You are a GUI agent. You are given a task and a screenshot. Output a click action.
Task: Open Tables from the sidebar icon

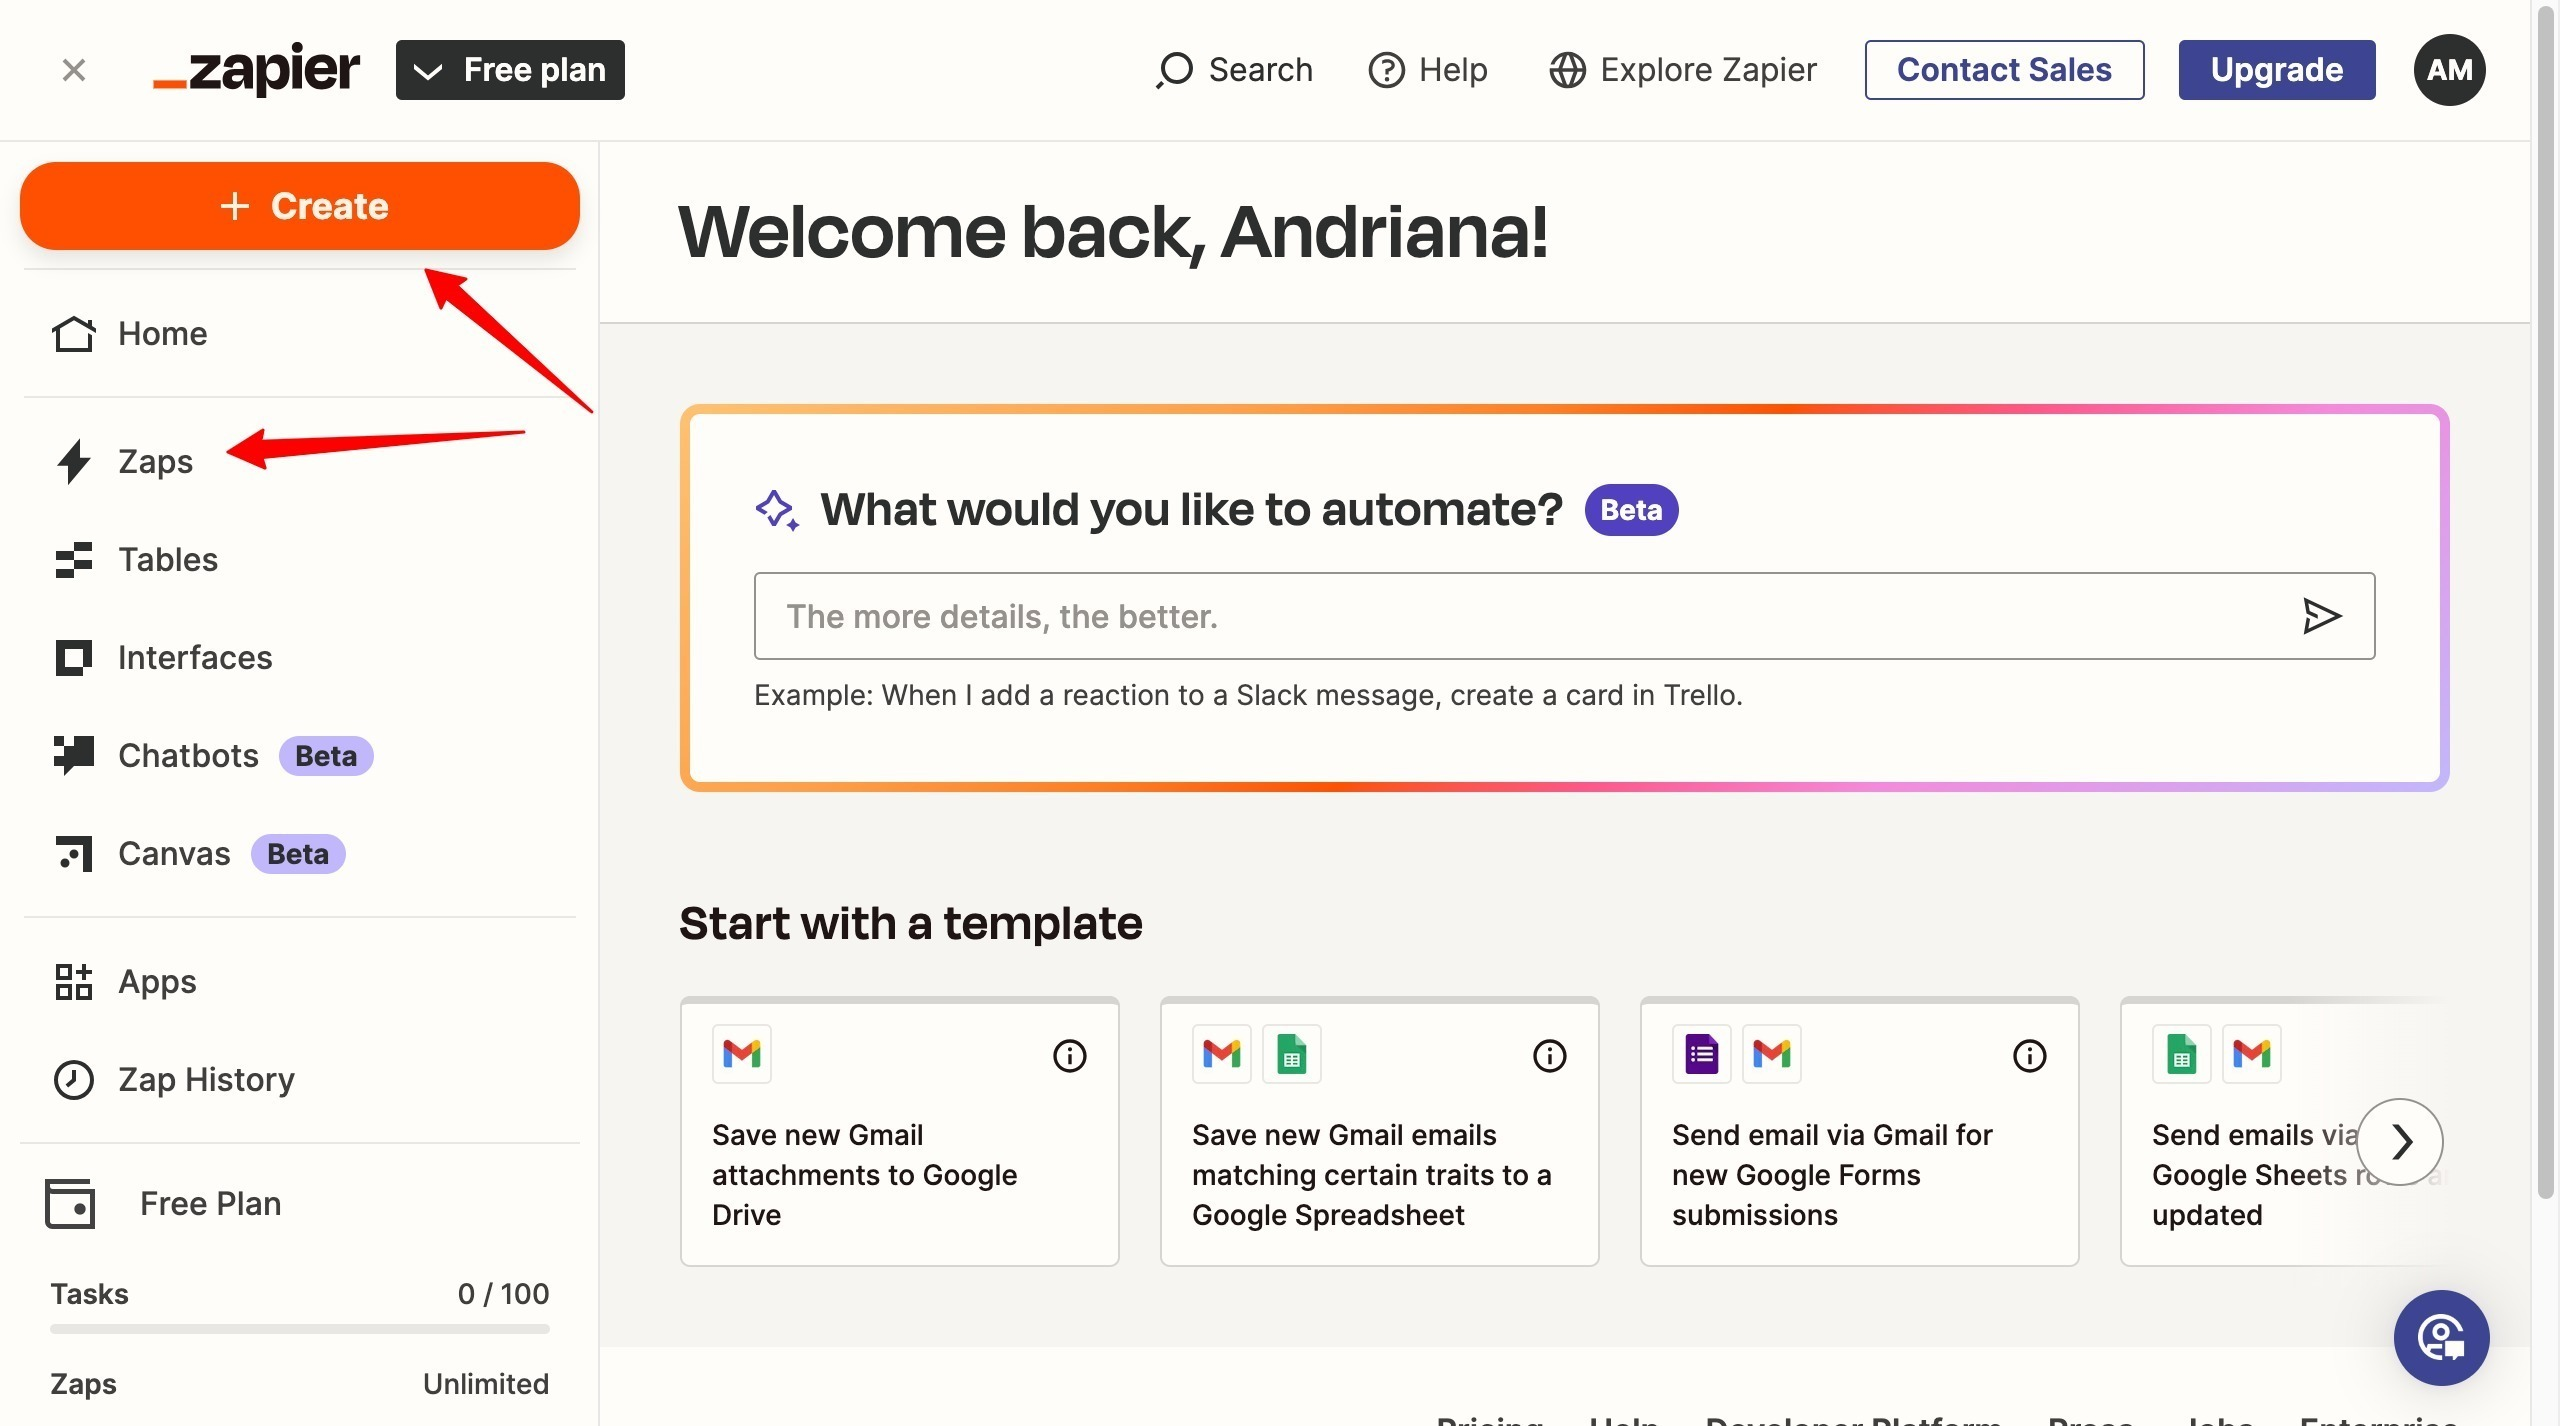tap(73, 560)
